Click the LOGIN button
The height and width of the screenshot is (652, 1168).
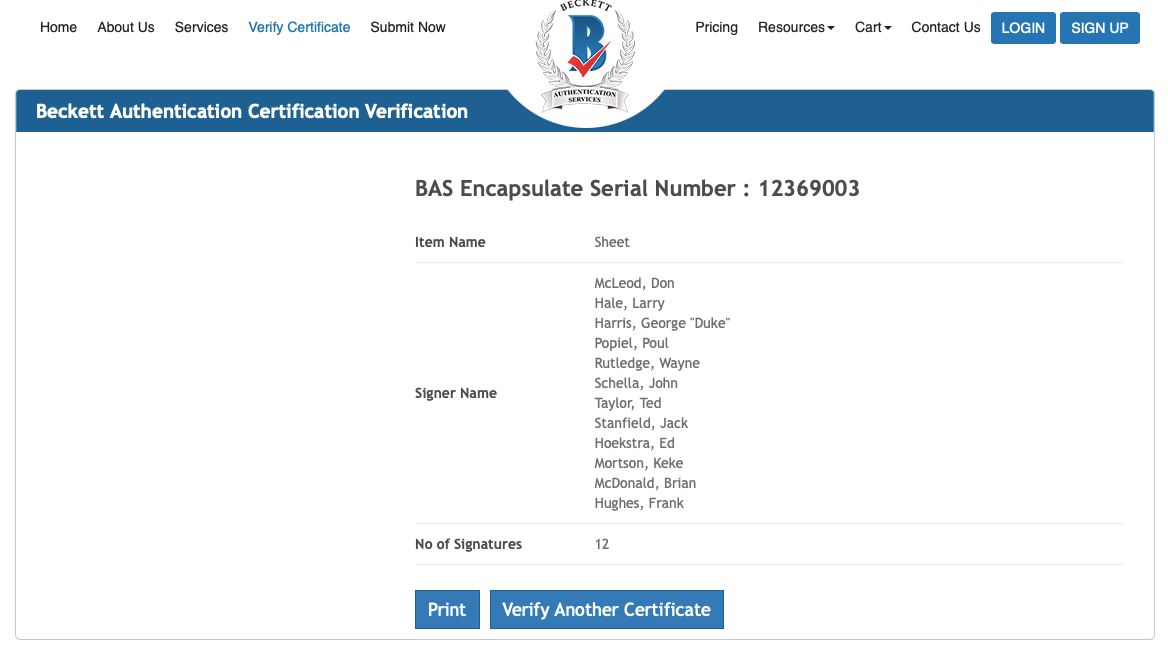coord(1023,28)
